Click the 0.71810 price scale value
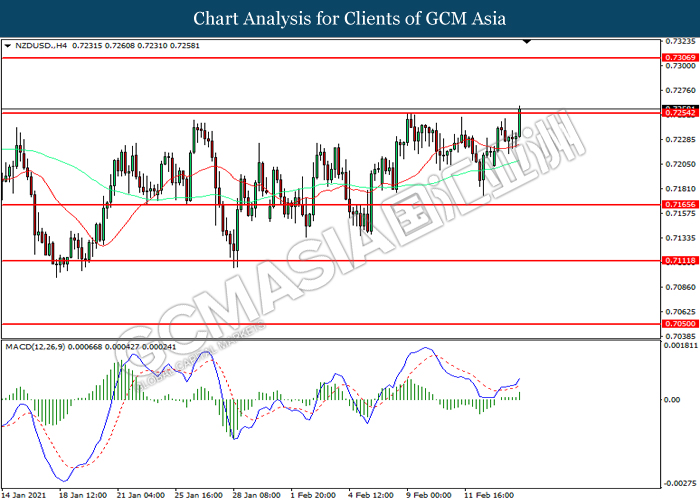 tap(680, 189)
